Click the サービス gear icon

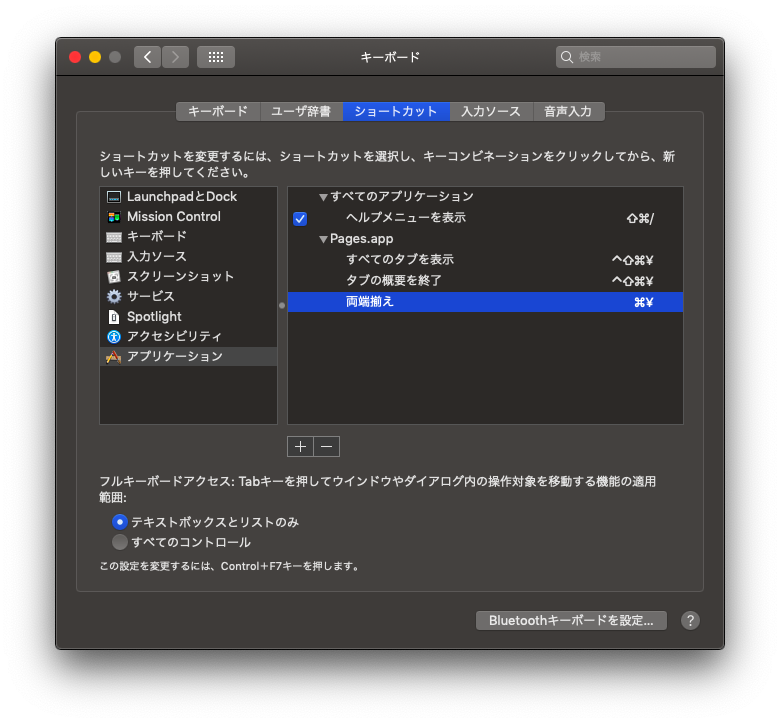[113, 297]
